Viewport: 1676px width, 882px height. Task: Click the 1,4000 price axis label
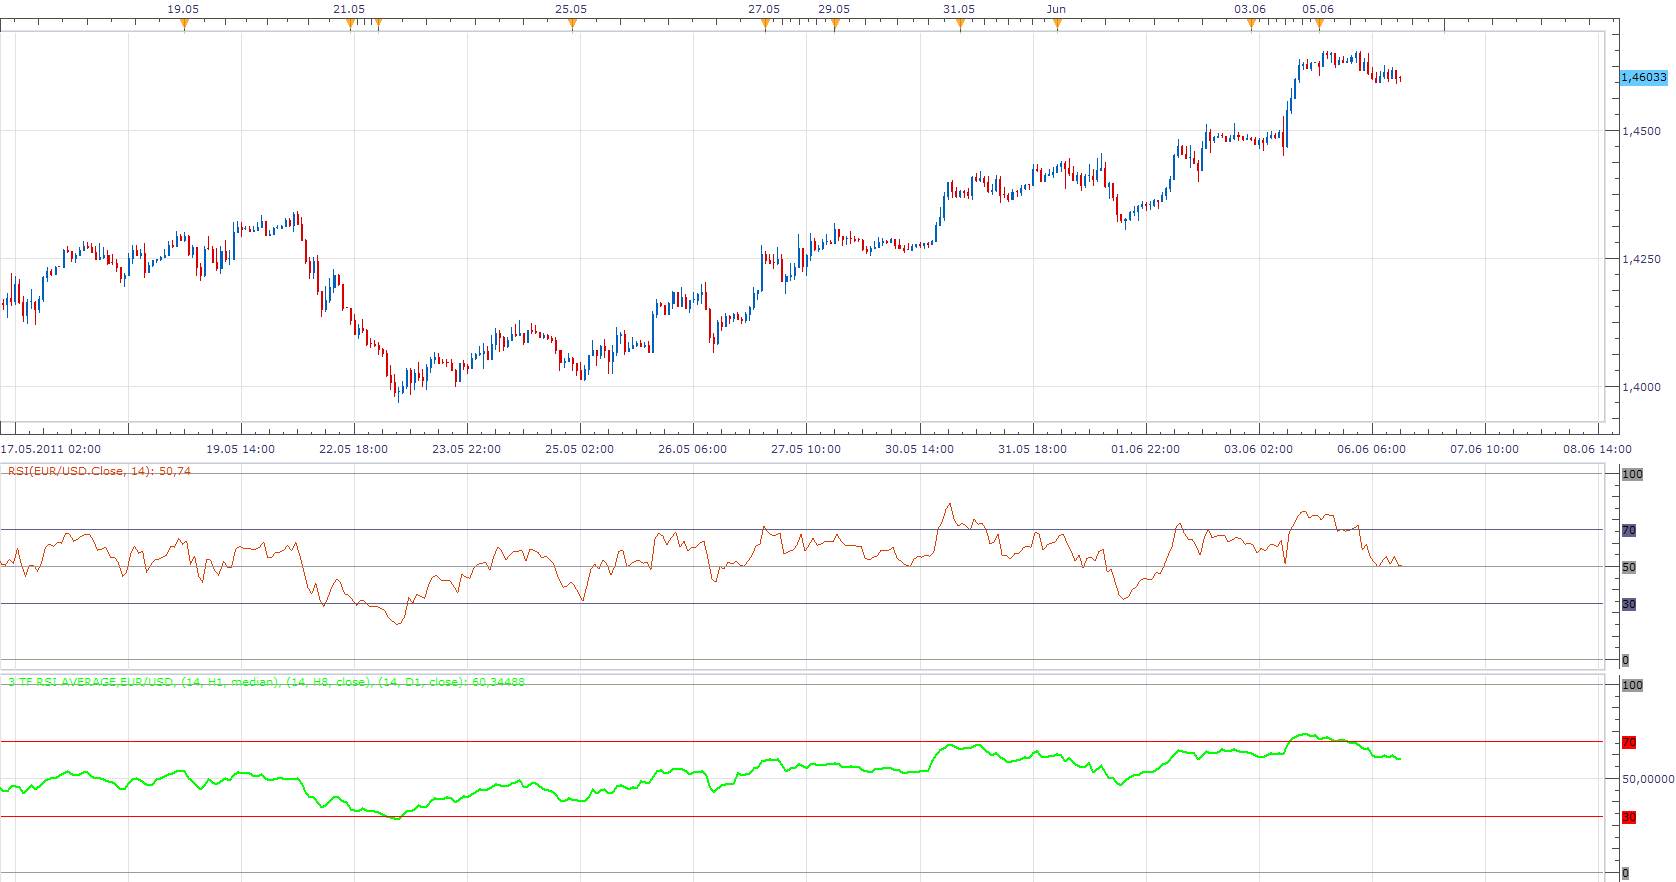pos(1641,387)
